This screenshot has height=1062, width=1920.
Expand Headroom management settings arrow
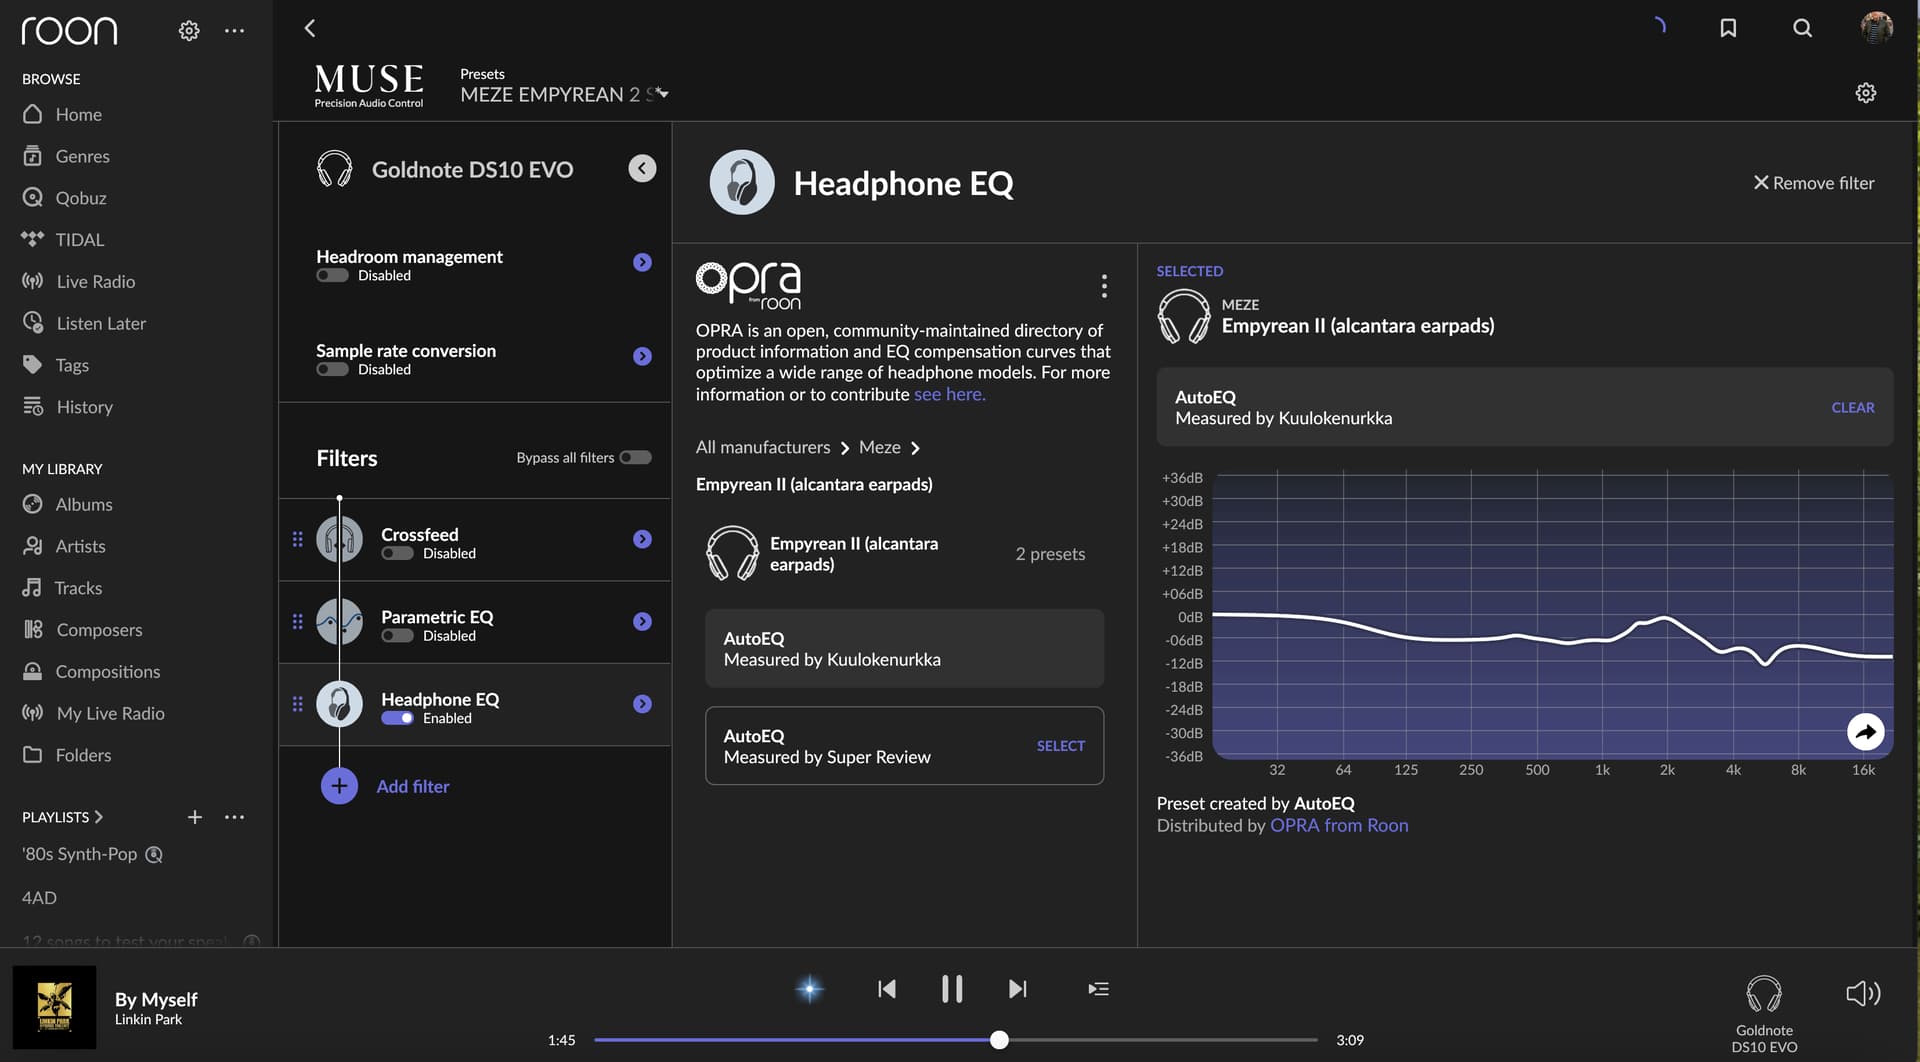(642, 262)
